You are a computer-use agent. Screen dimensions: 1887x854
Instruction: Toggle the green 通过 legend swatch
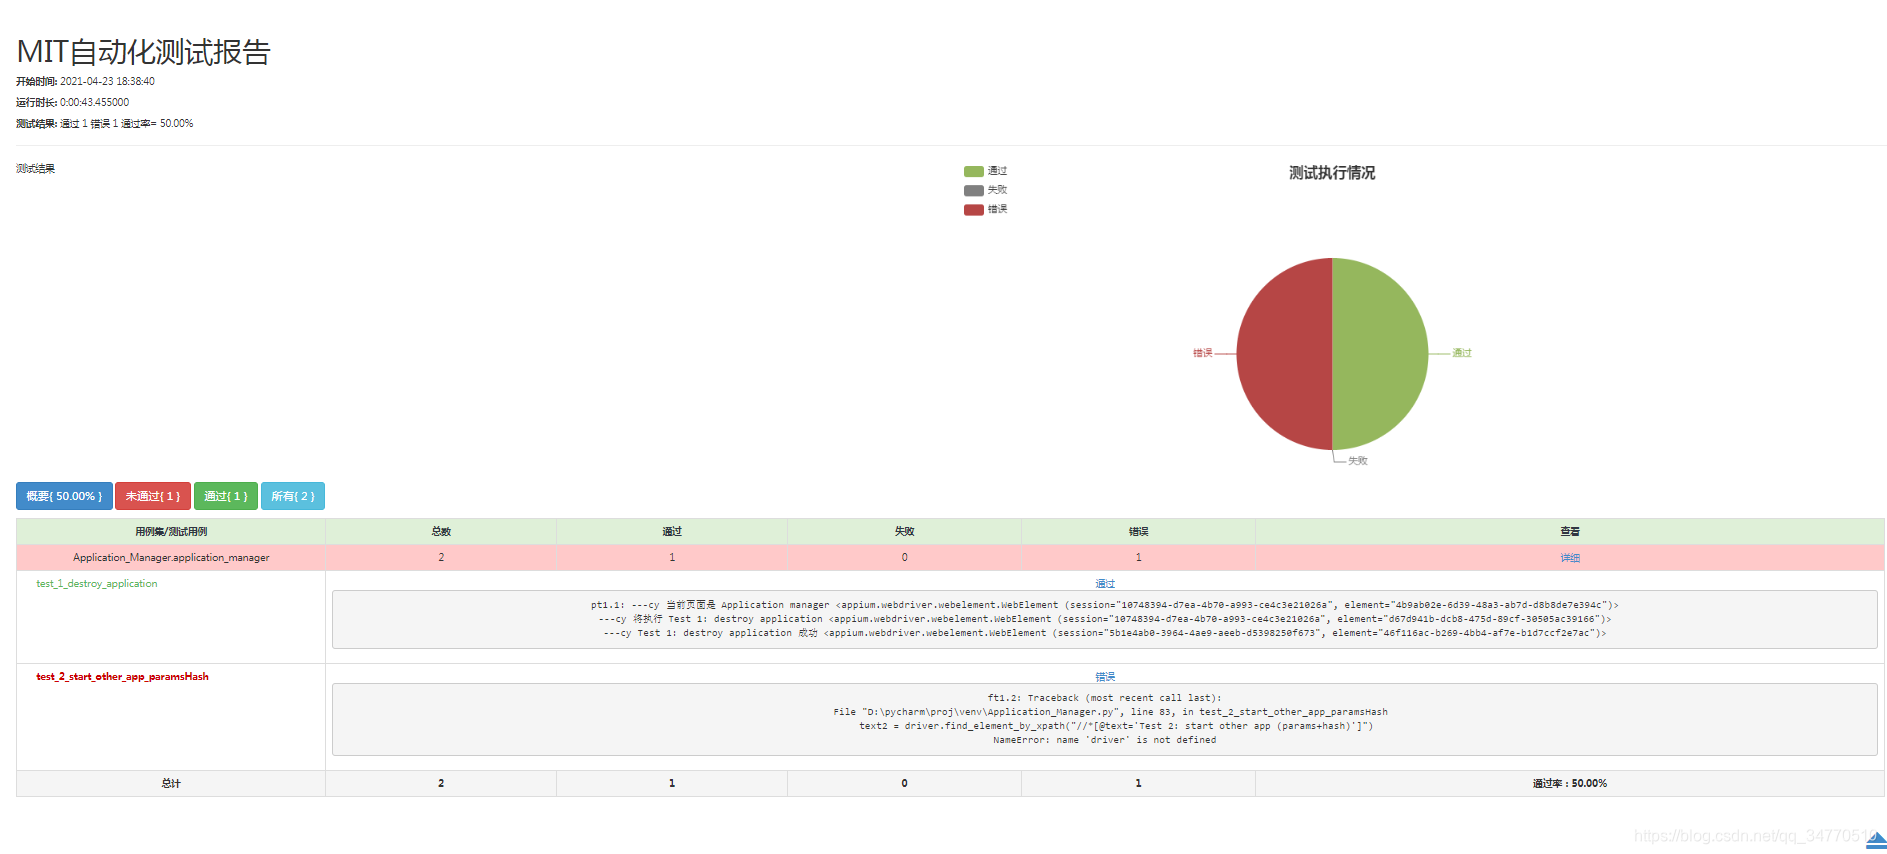(x=974, y=171)
